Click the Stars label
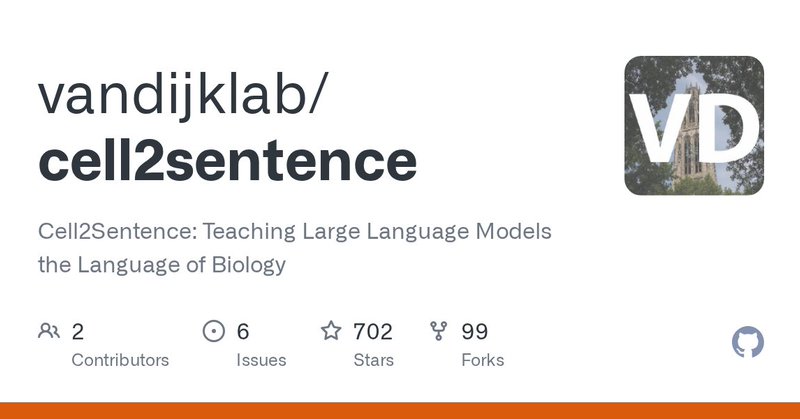 point(373,360)
